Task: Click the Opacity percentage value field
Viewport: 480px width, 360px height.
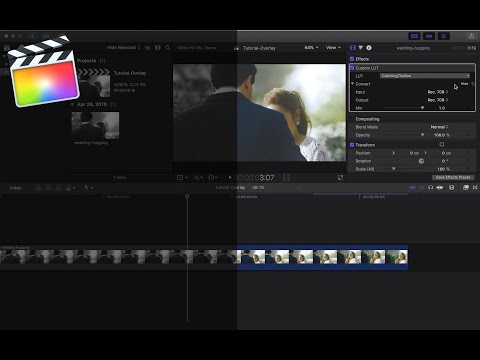Action: coord(442,135)
